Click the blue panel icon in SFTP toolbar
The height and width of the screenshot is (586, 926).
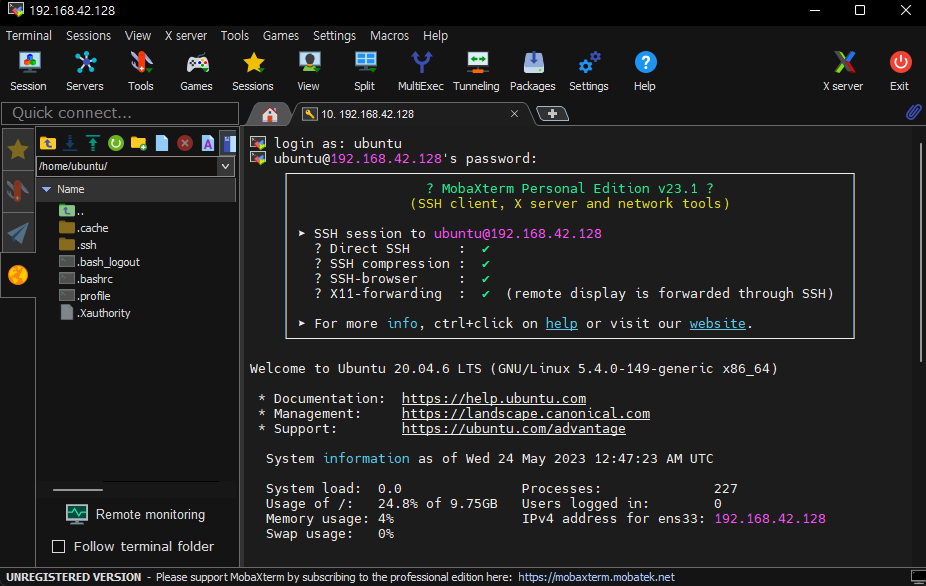point(229,142)
